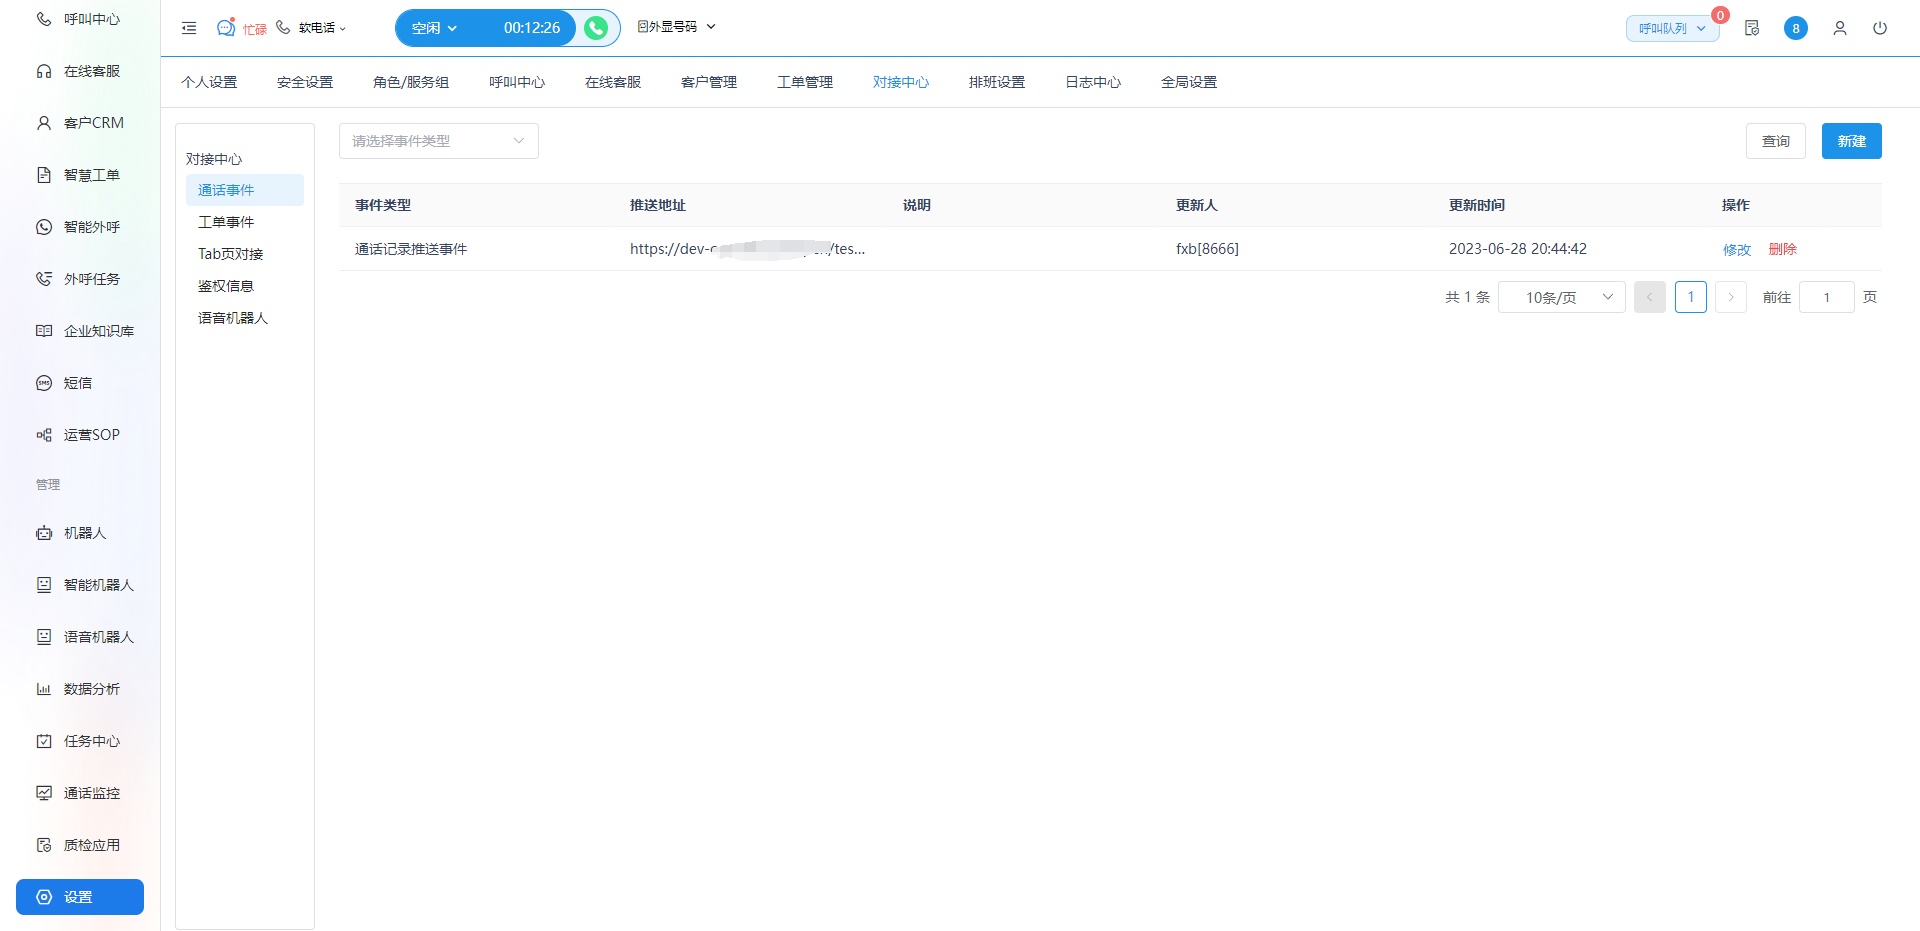The height and width of the screenshot is (931, 1920).
Task: Open the 空闲 status dropdown
Action: [x=435, y=28]
